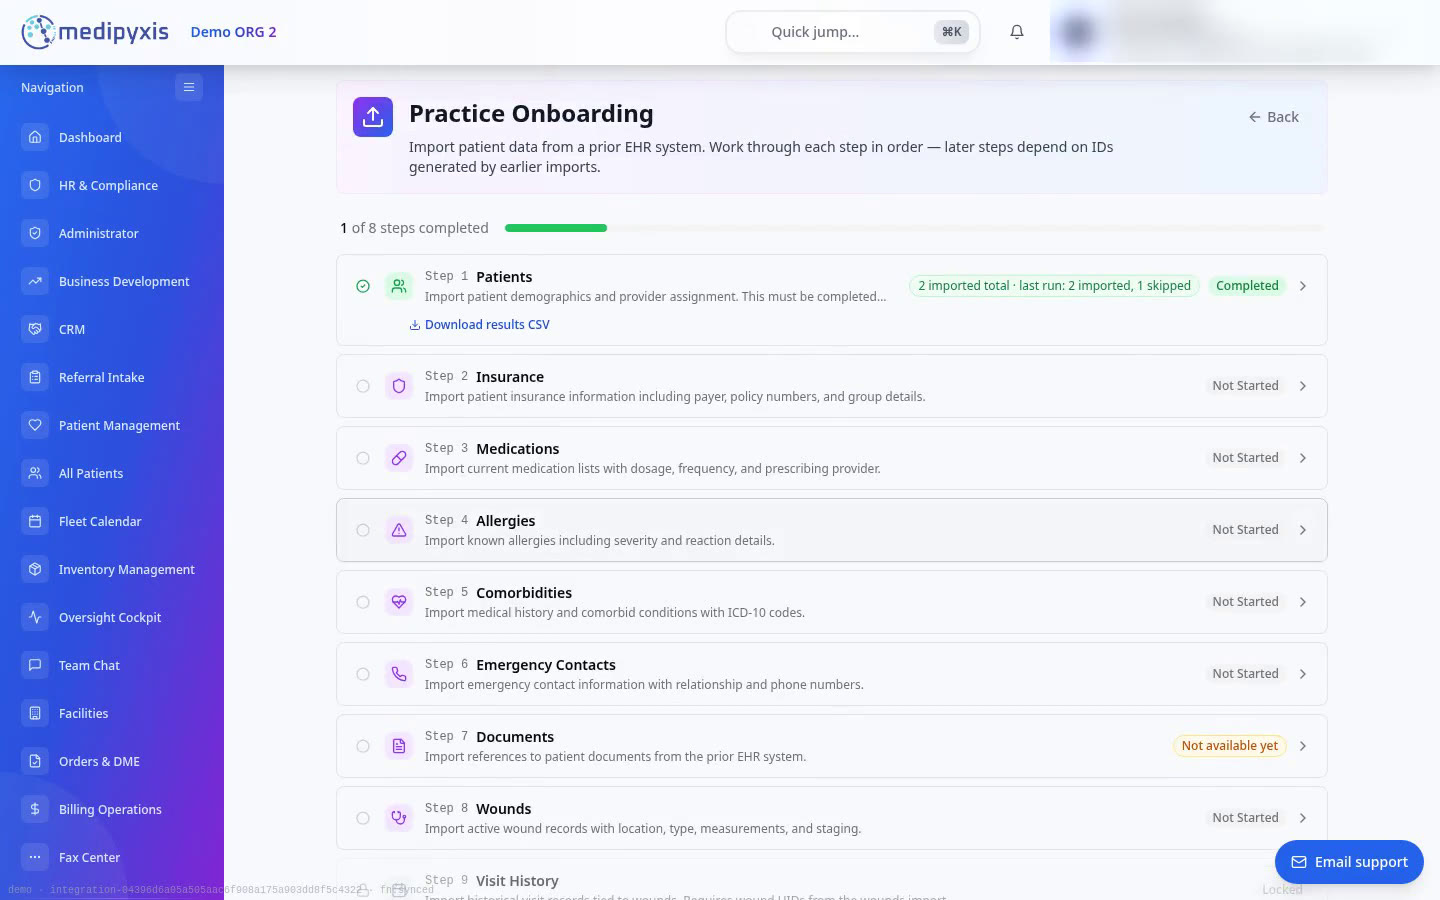Click the Documents step file icon
The height and width of the screenshot is (900, 1440).
click(x=399, y=746)
